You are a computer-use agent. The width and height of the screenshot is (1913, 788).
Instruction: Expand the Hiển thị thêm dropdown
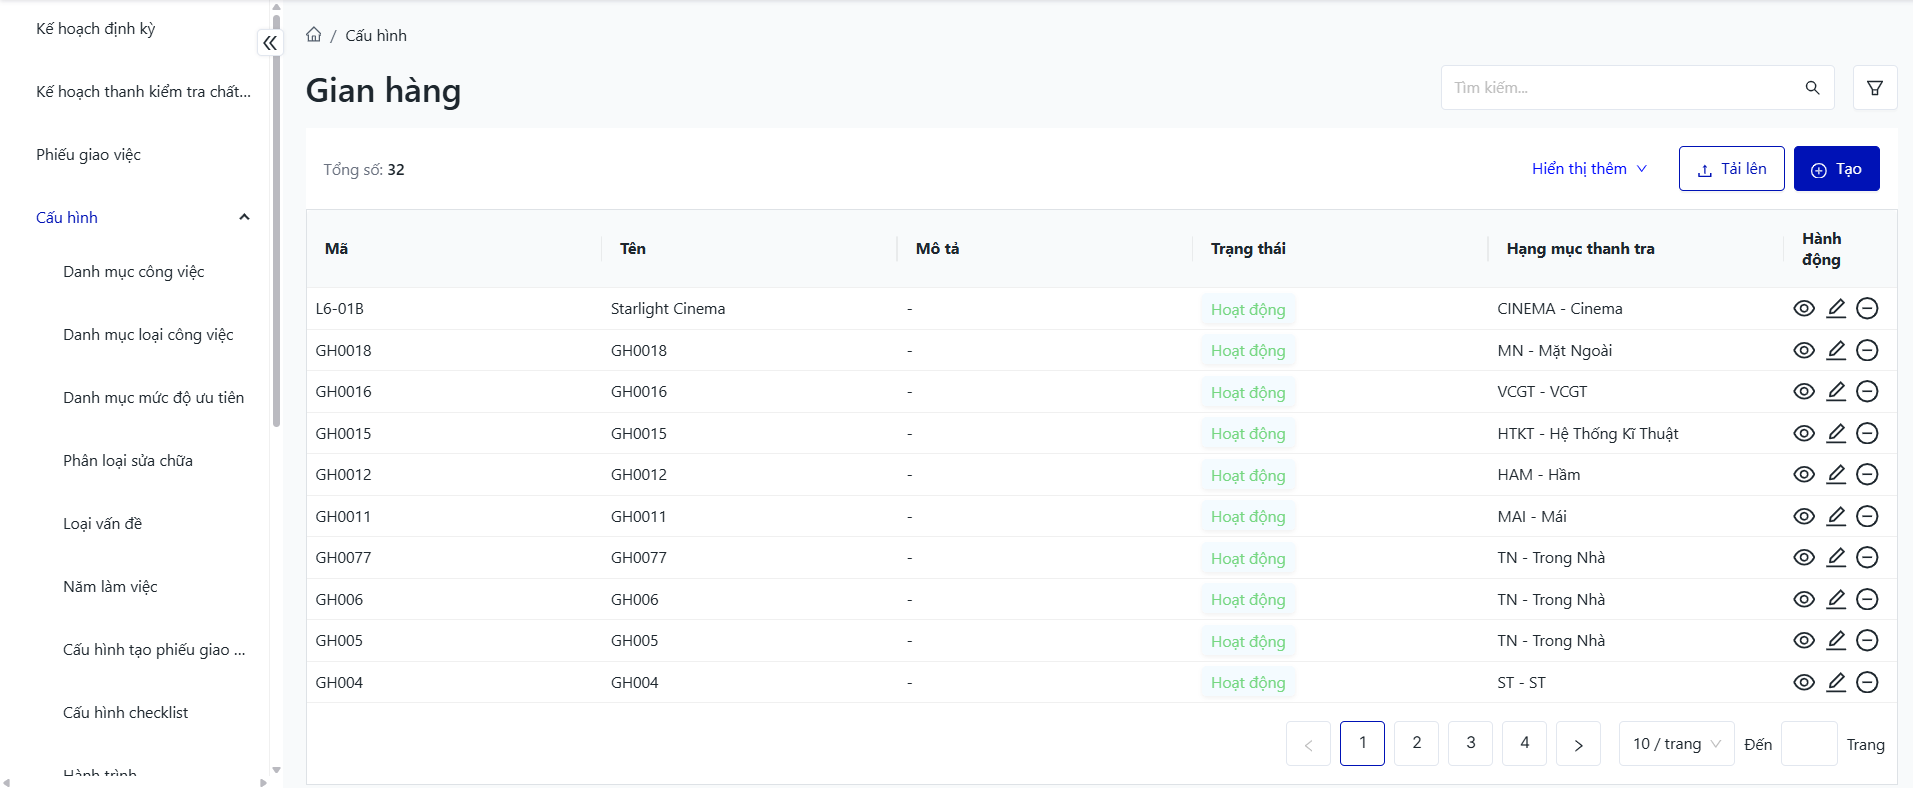pyautogui.click(x=1589, y=169)
